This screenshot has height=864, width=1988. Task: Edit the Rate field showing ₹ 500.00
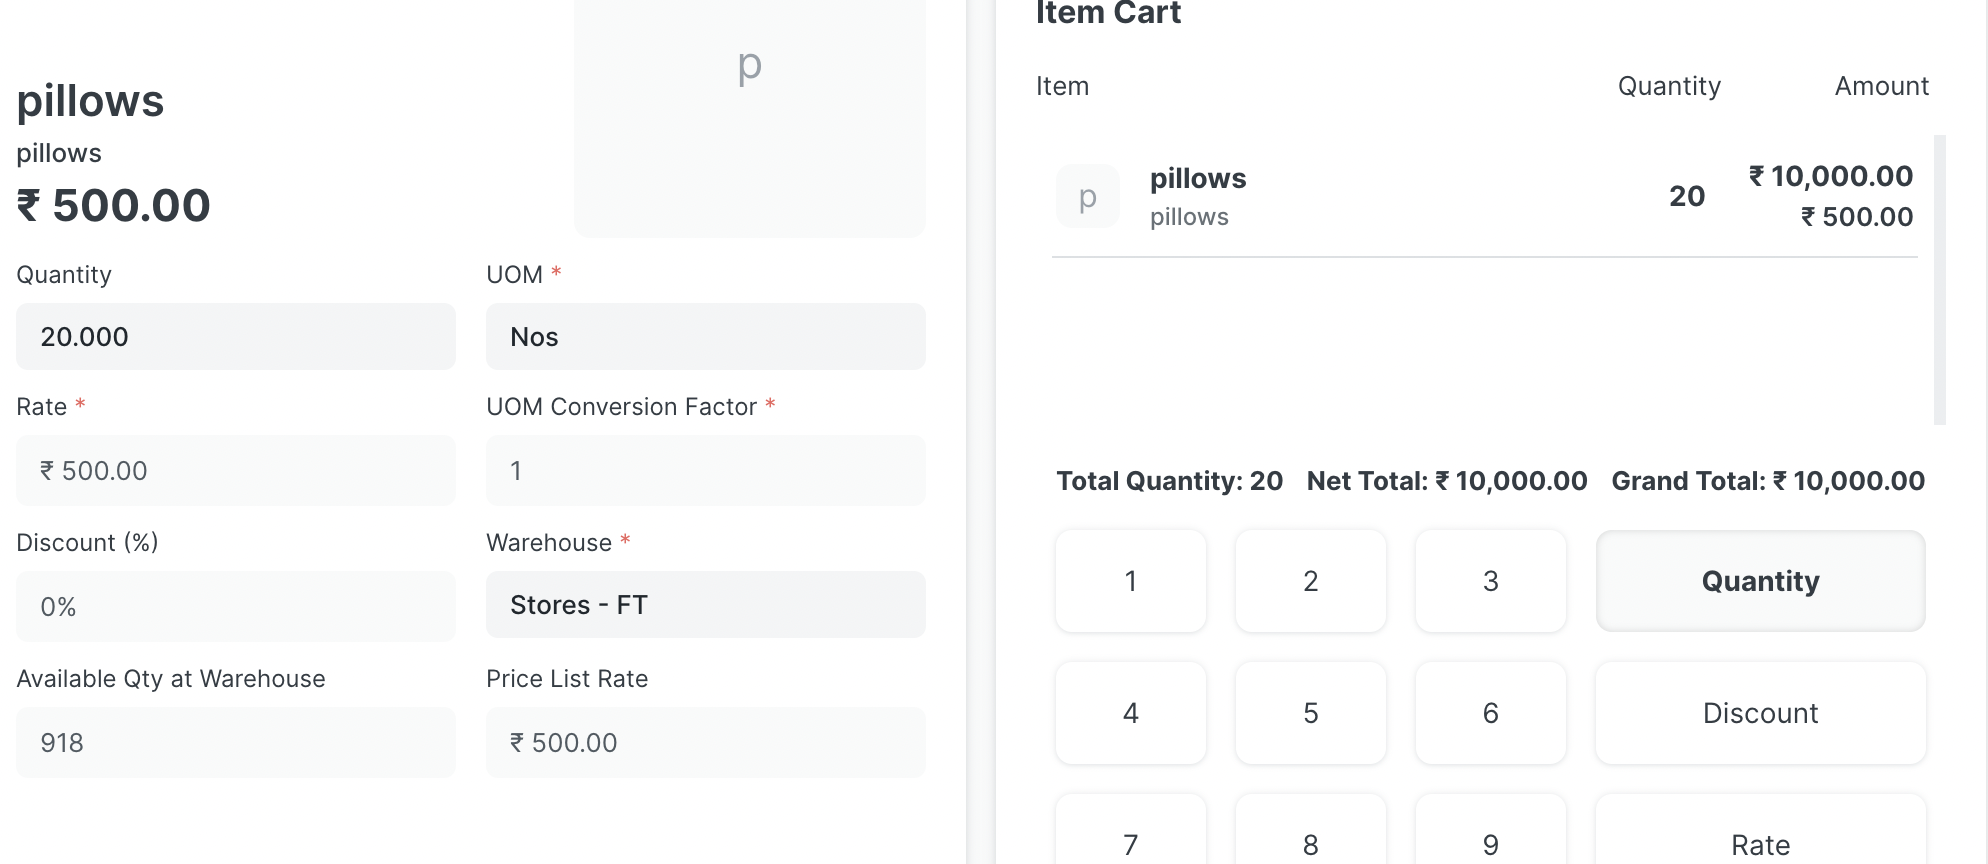coord(235,470)
